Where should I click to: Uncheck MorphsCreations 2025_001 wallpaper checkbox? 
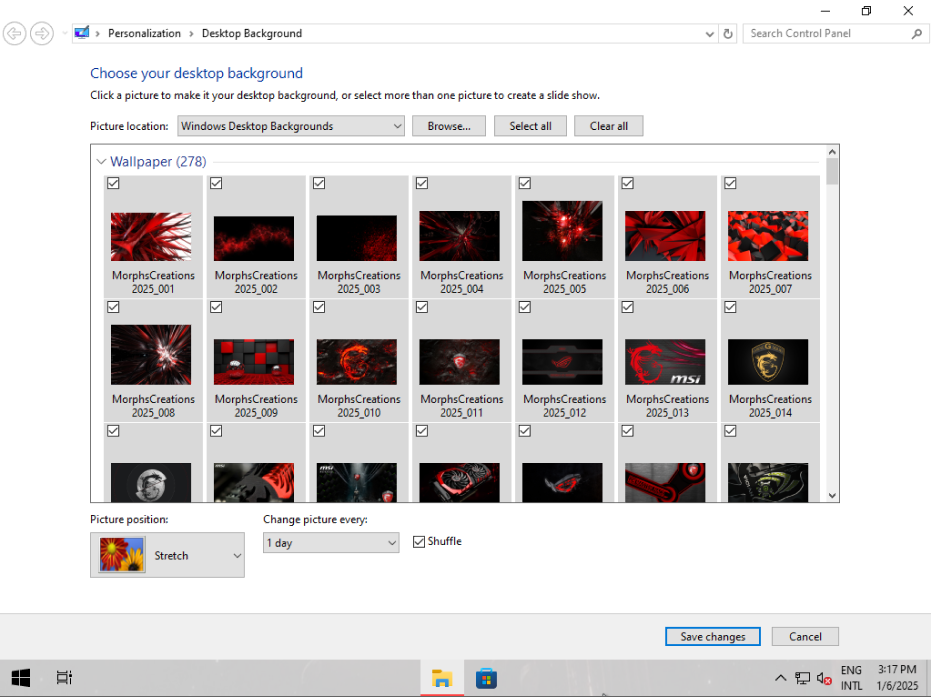coord(113,183)
